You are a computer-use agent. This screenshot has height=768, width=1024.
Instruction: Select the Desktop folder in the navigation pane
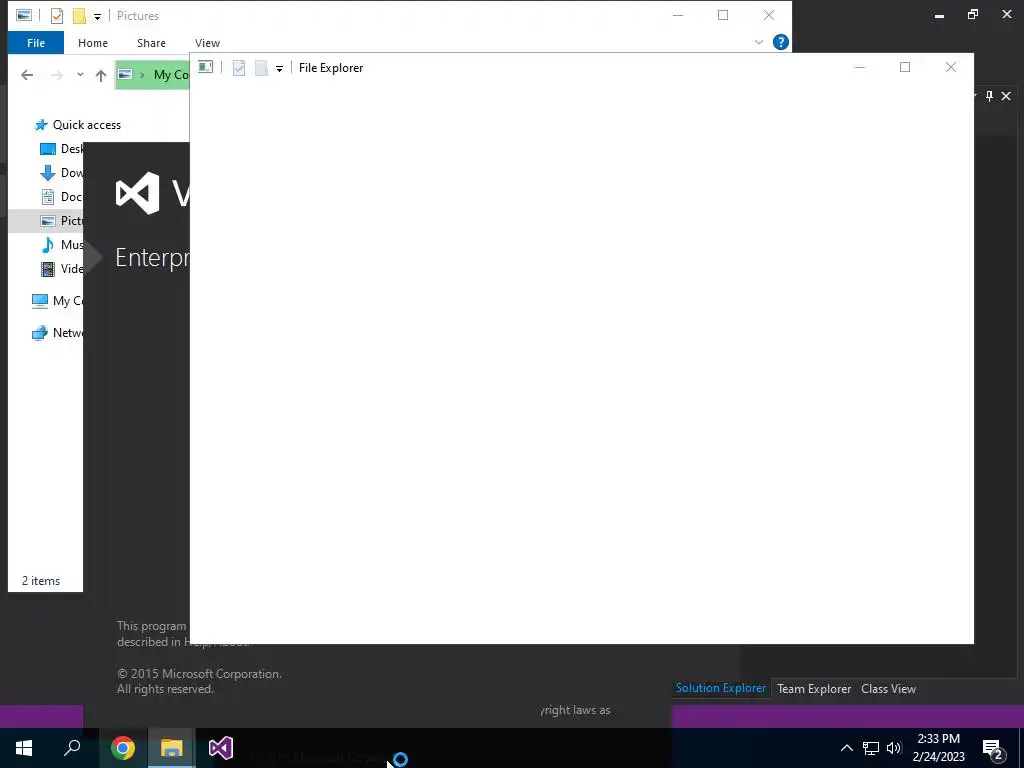tap(62, 149)
